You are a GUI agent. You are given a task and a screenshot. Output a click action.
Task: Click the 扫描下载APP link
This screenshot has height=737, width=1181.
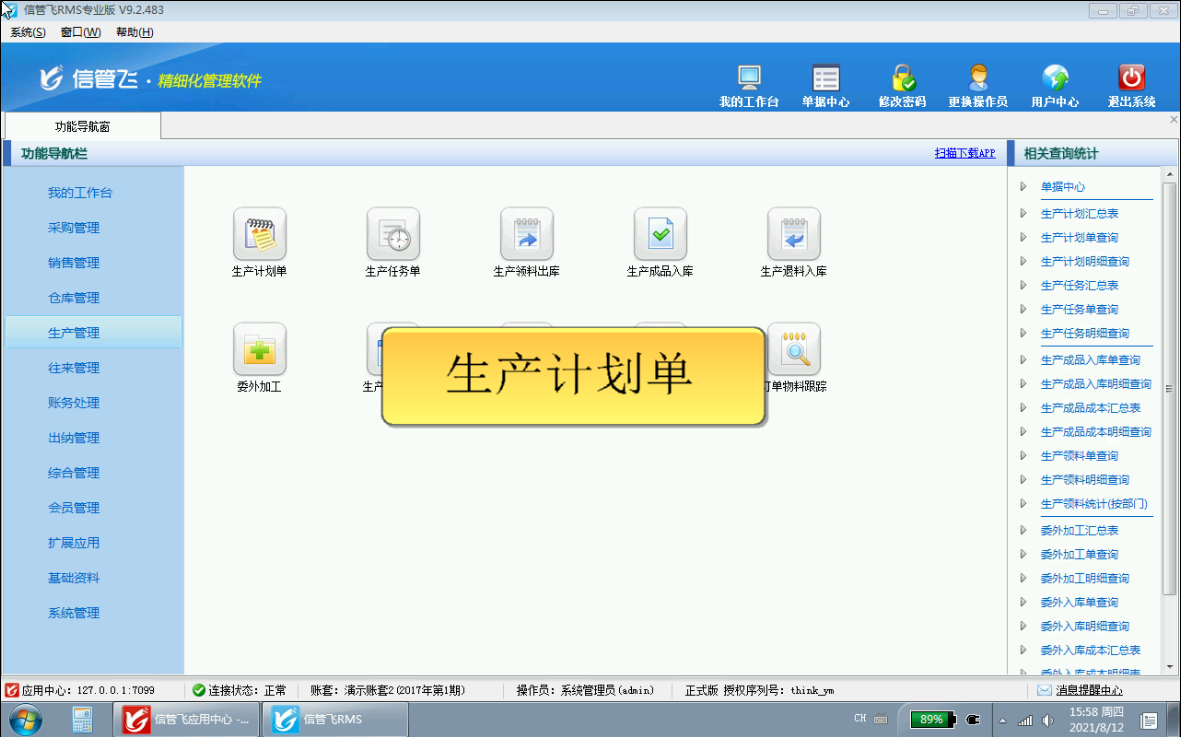point(965,153)
